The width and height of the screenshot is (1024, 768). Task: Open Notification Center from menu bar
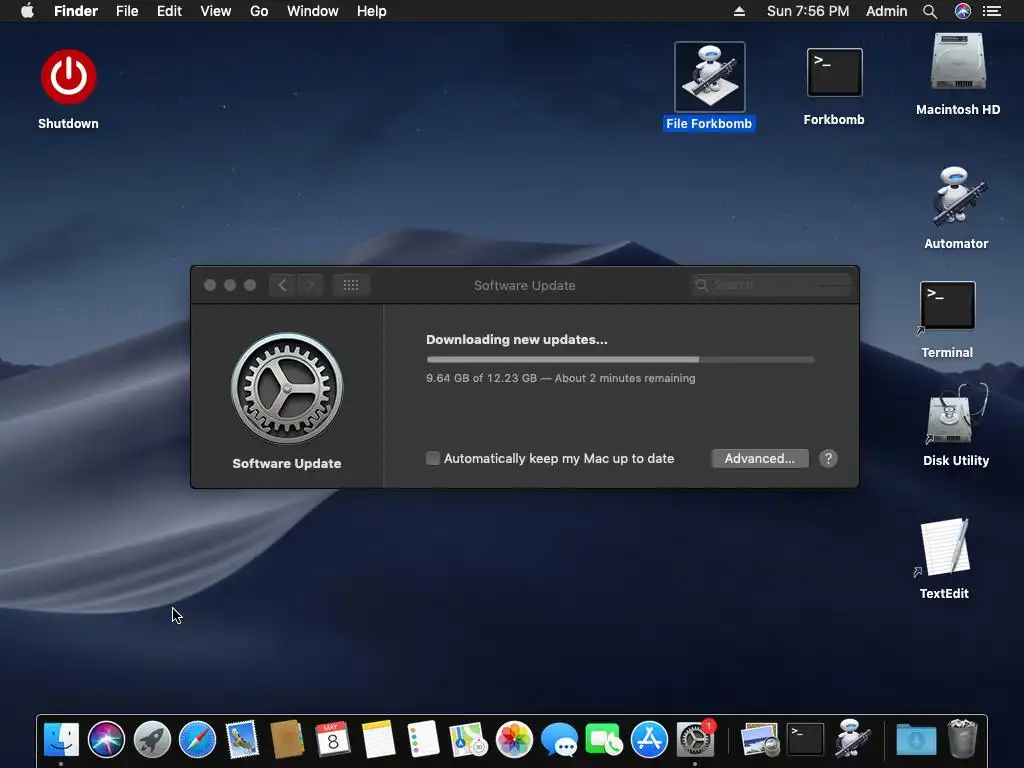[992, 11]
